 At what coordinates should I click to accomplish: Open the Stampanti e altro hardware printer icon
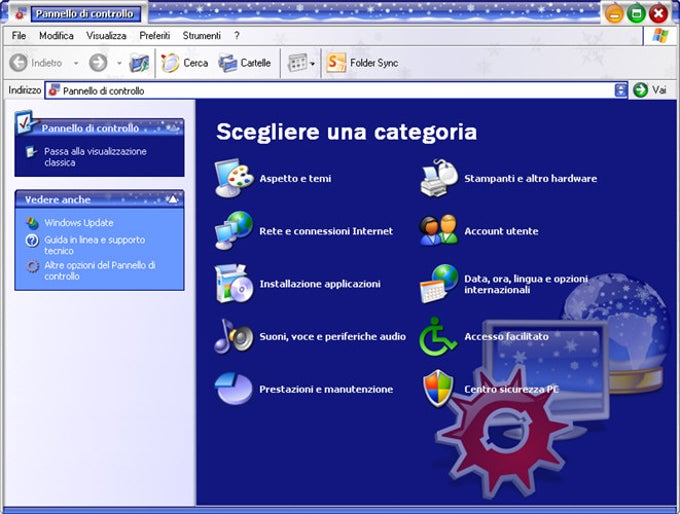pos(439,178)
